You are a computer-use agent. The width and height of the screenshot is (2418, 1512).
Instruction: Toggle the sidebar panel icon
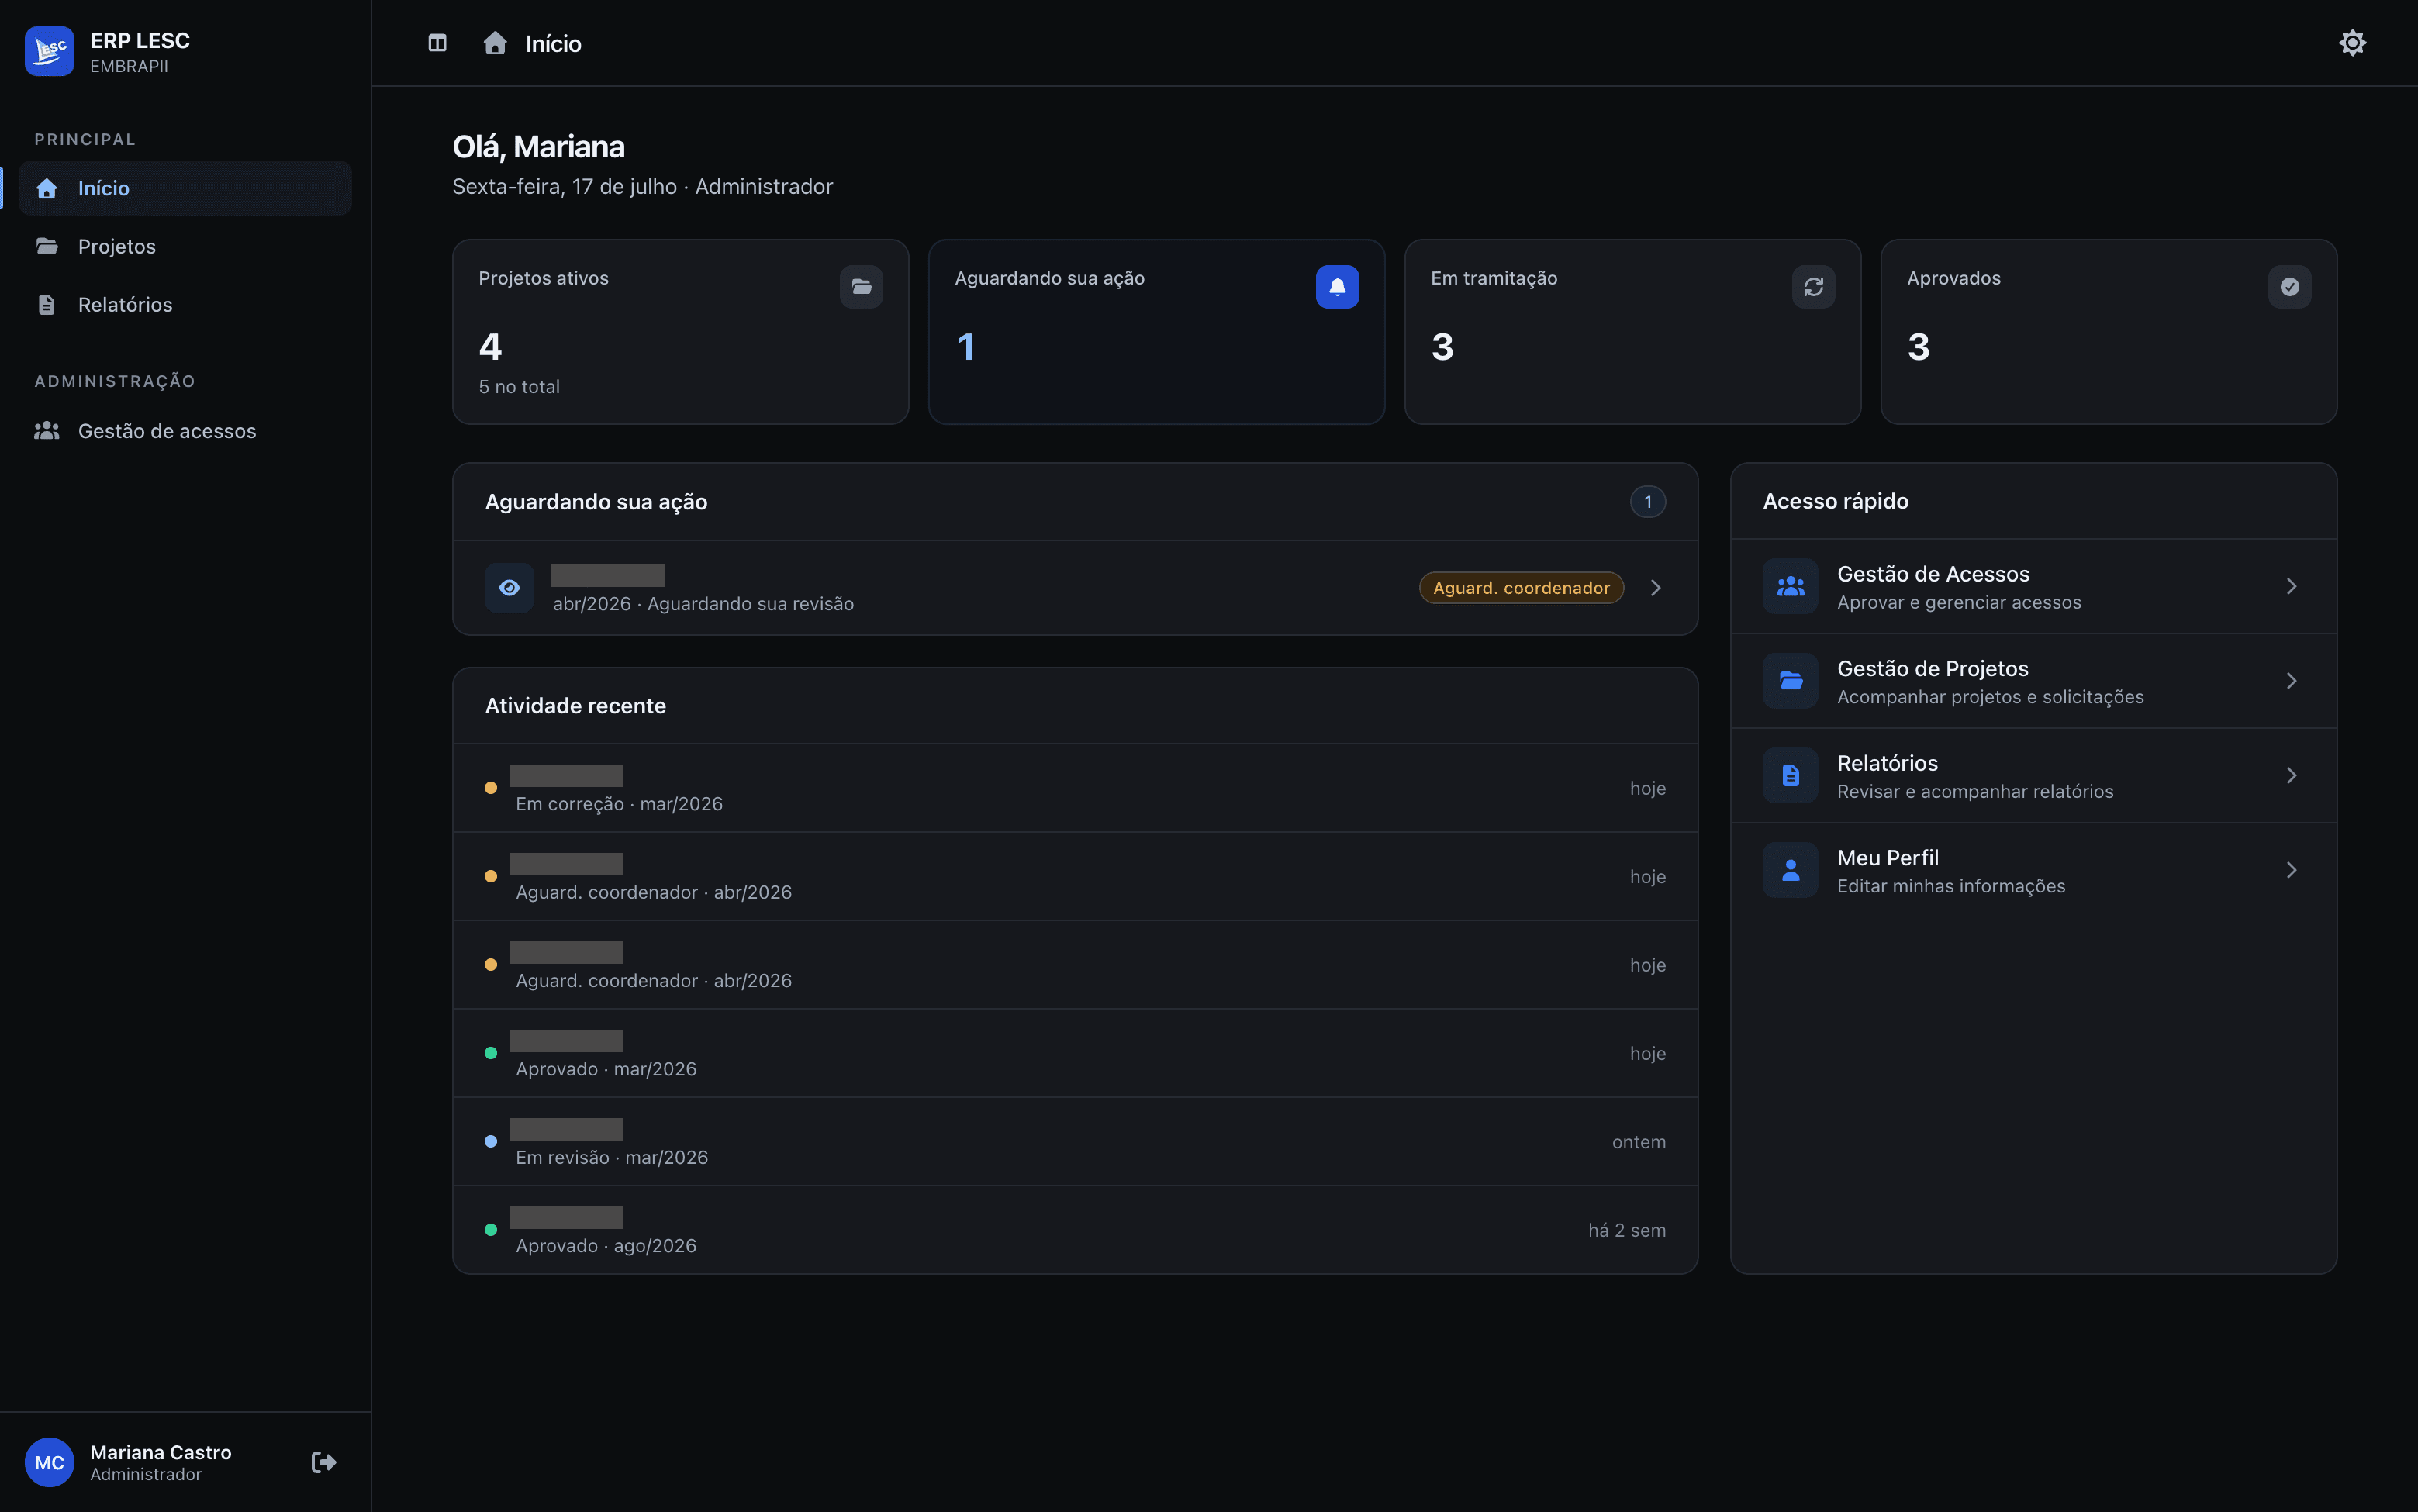(x=437, y=43)
